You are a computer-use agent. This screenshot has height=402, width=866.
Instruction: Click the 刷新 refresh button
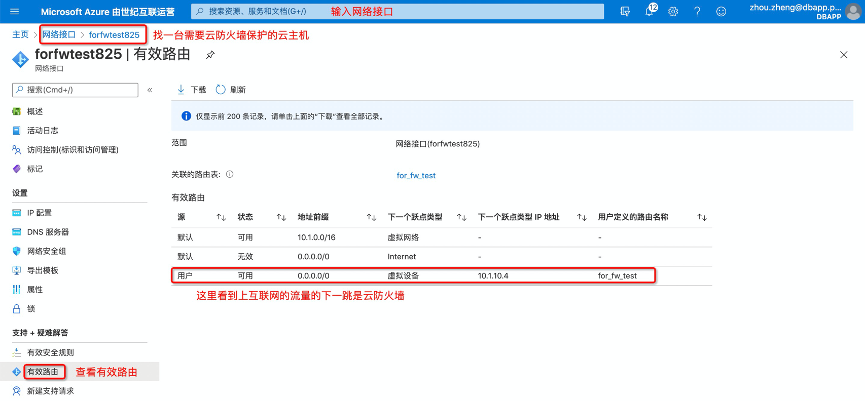pyautogui.click(x=231, y=89)
